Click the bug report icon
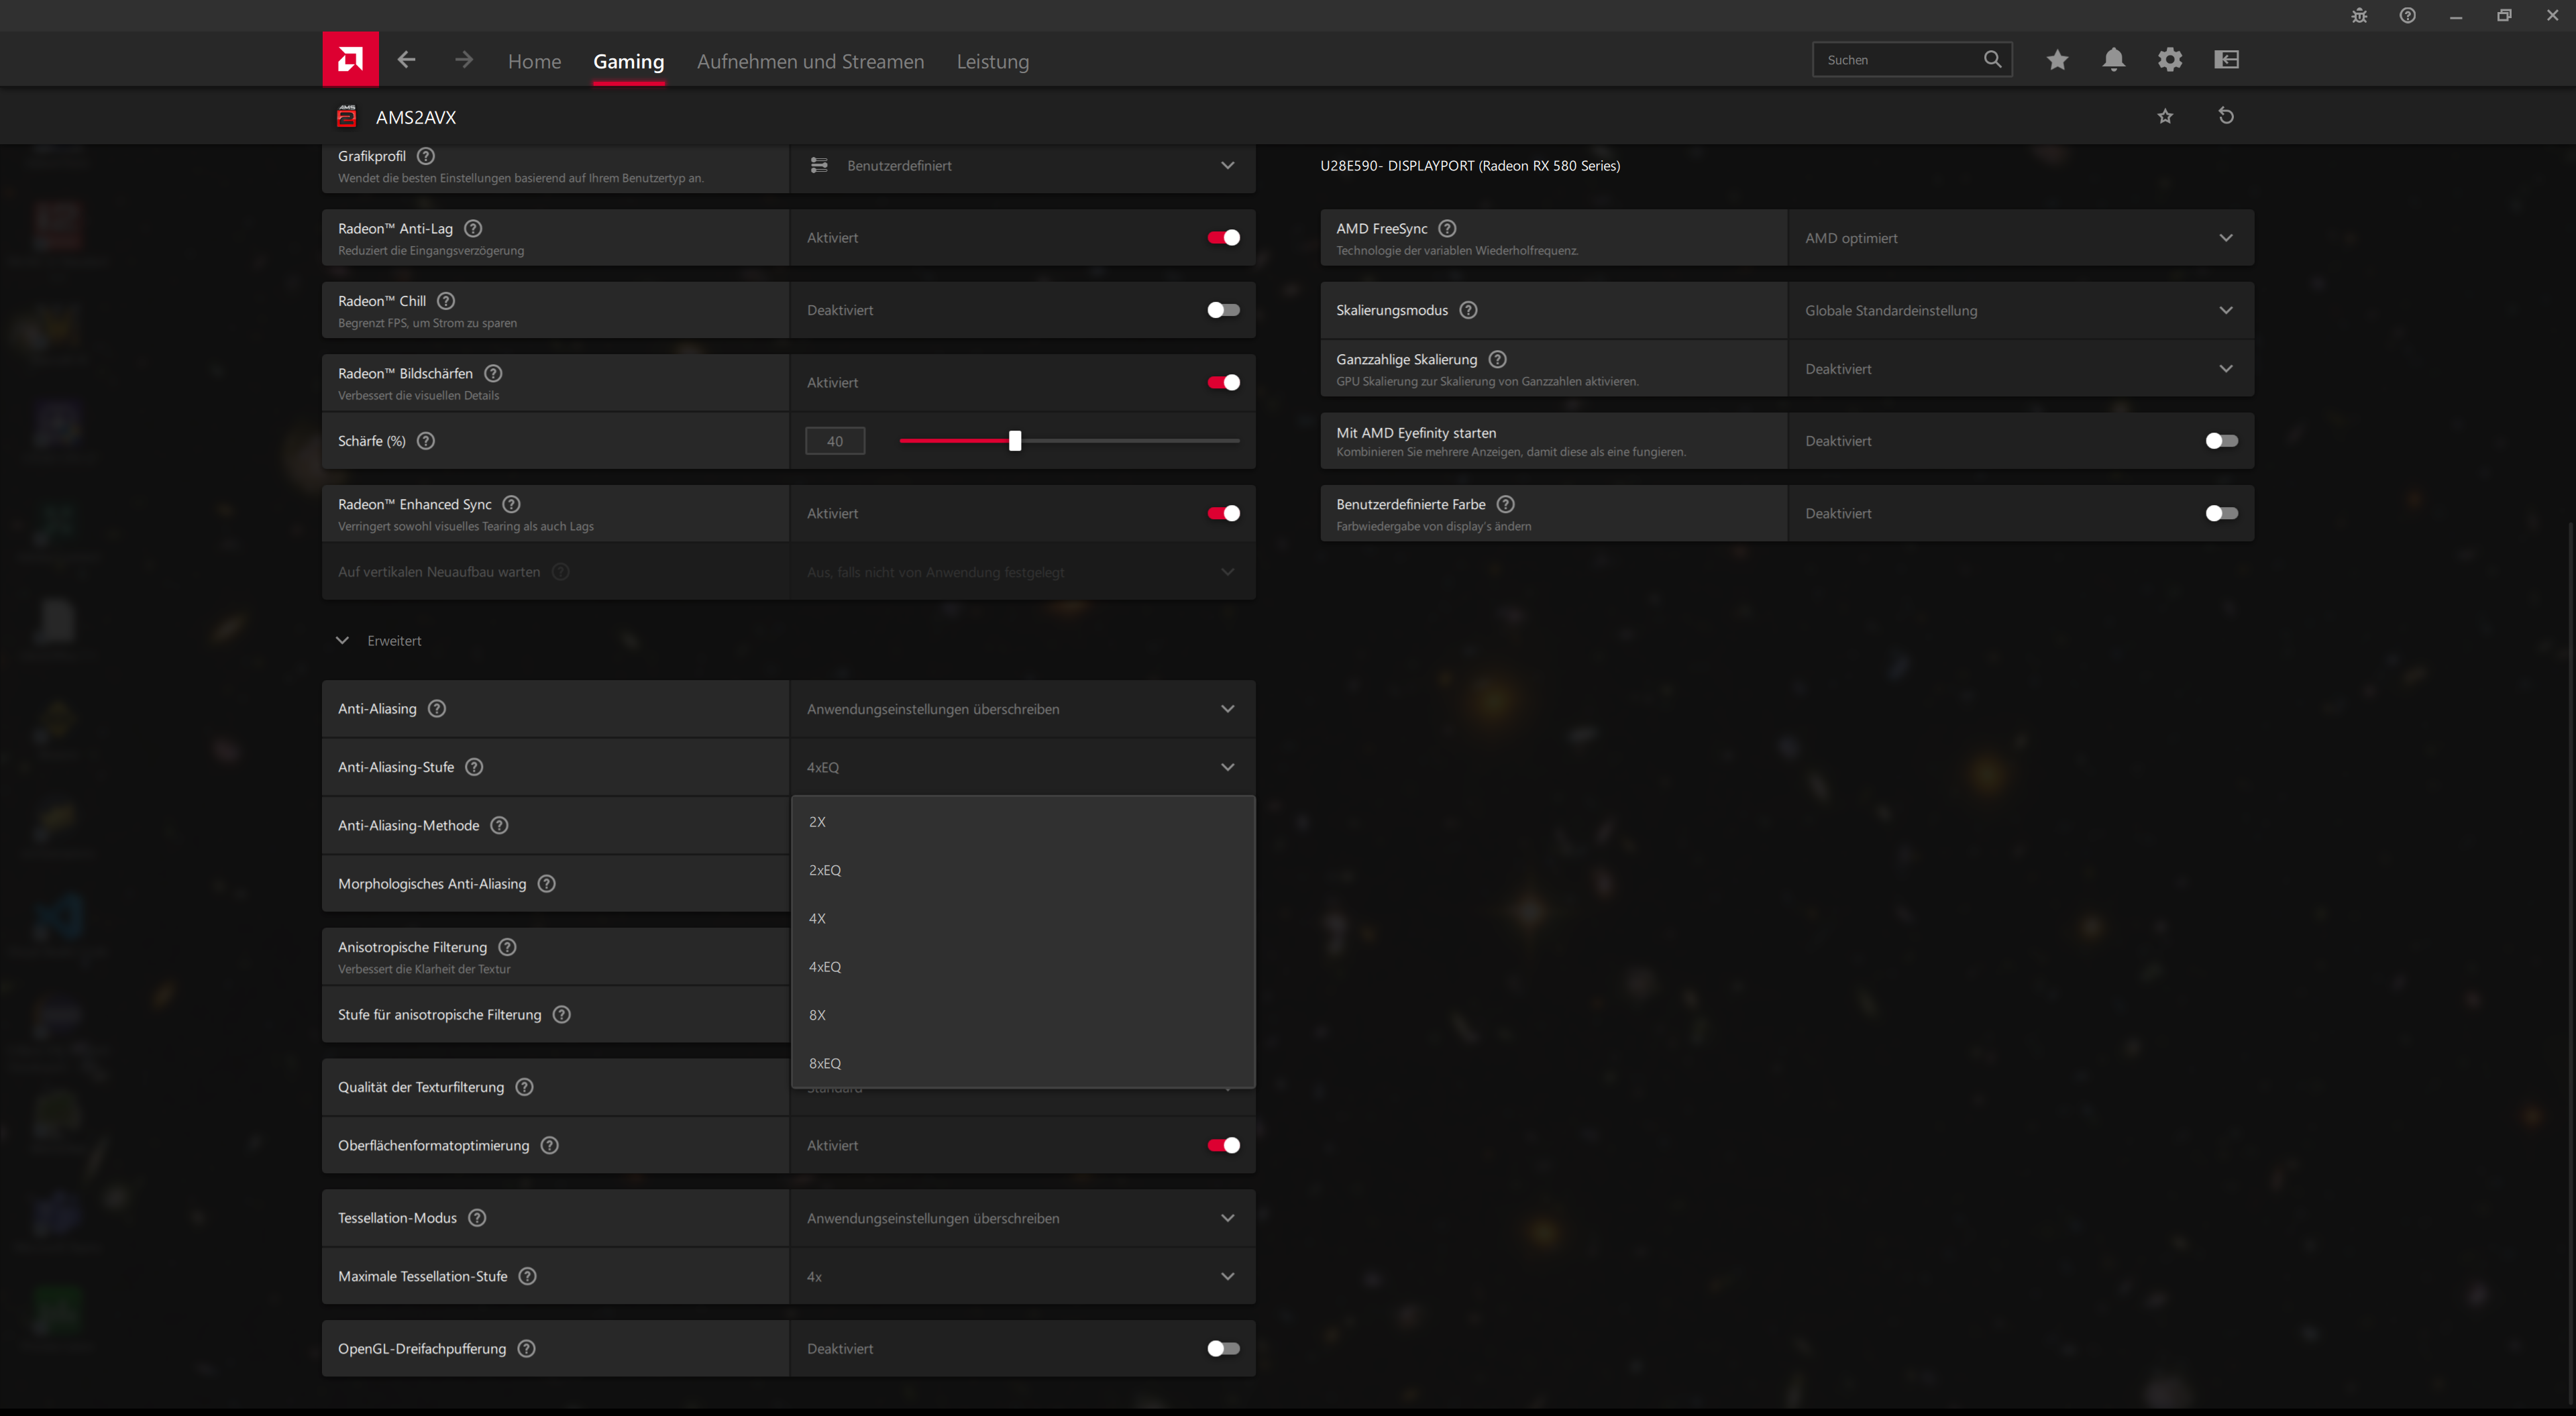 click(x=2359, y=15)
